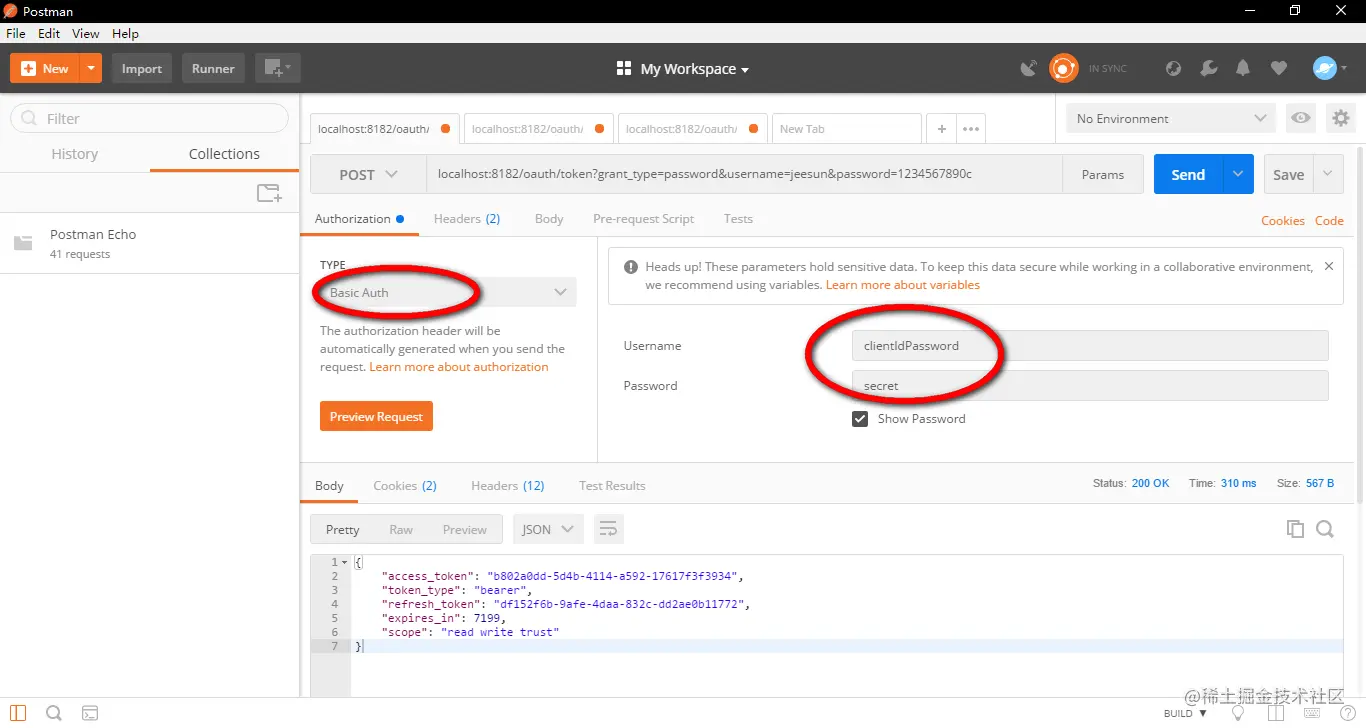Image resolution: width=1366 pixels, height=728 pixels.
Task: Copy the response with the copy icon
Action: tap(1295, 529)
